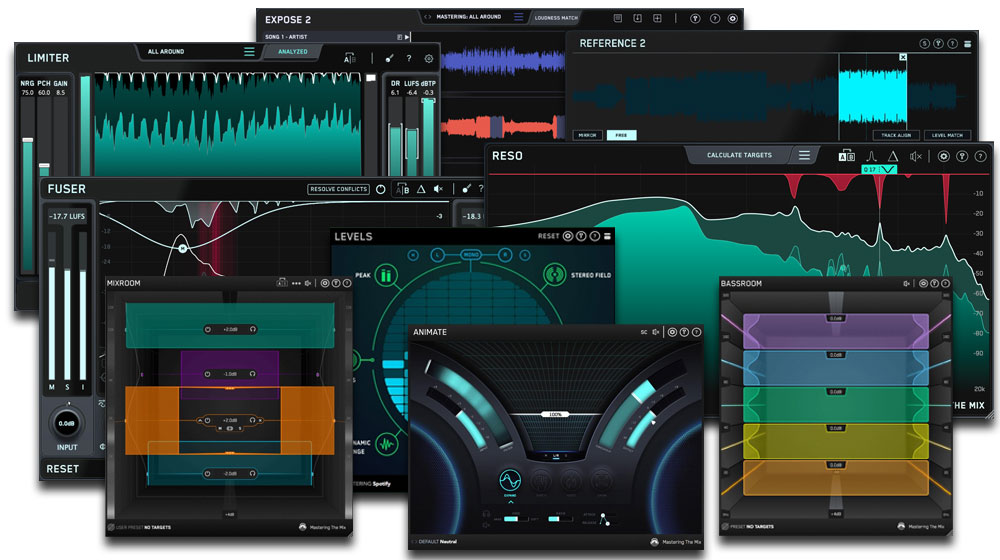
Task: Open Mixroom settings gear icon
Action: pyautogui.click(x=325, y=283)
